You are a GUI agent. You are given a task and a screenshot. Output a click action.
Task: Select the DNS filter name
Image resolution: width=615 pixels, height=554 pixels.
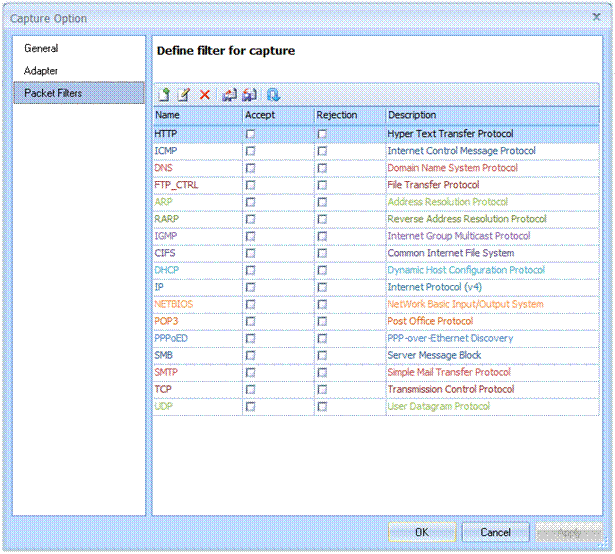tap(164, 168)
